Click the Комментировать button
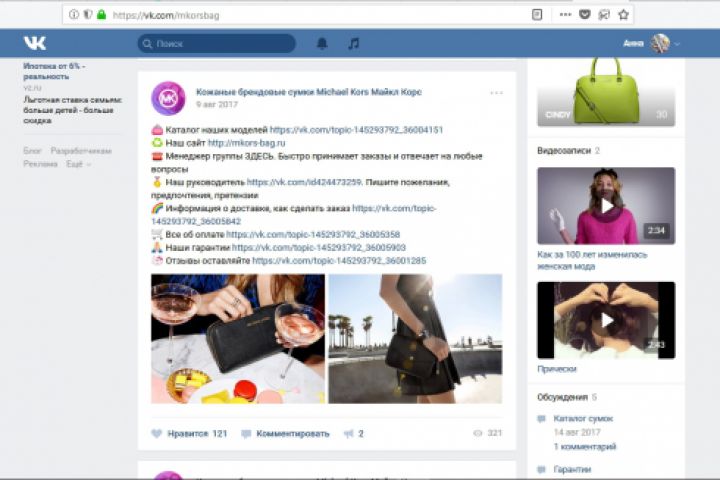The image size is (720, 480). 286,434
